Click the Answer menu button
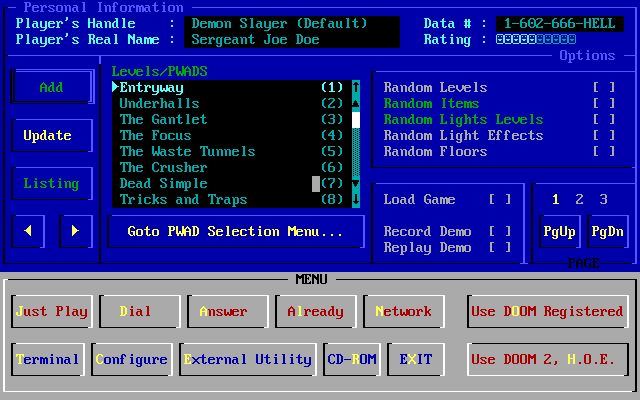The image size is (640, 400). 228,311
